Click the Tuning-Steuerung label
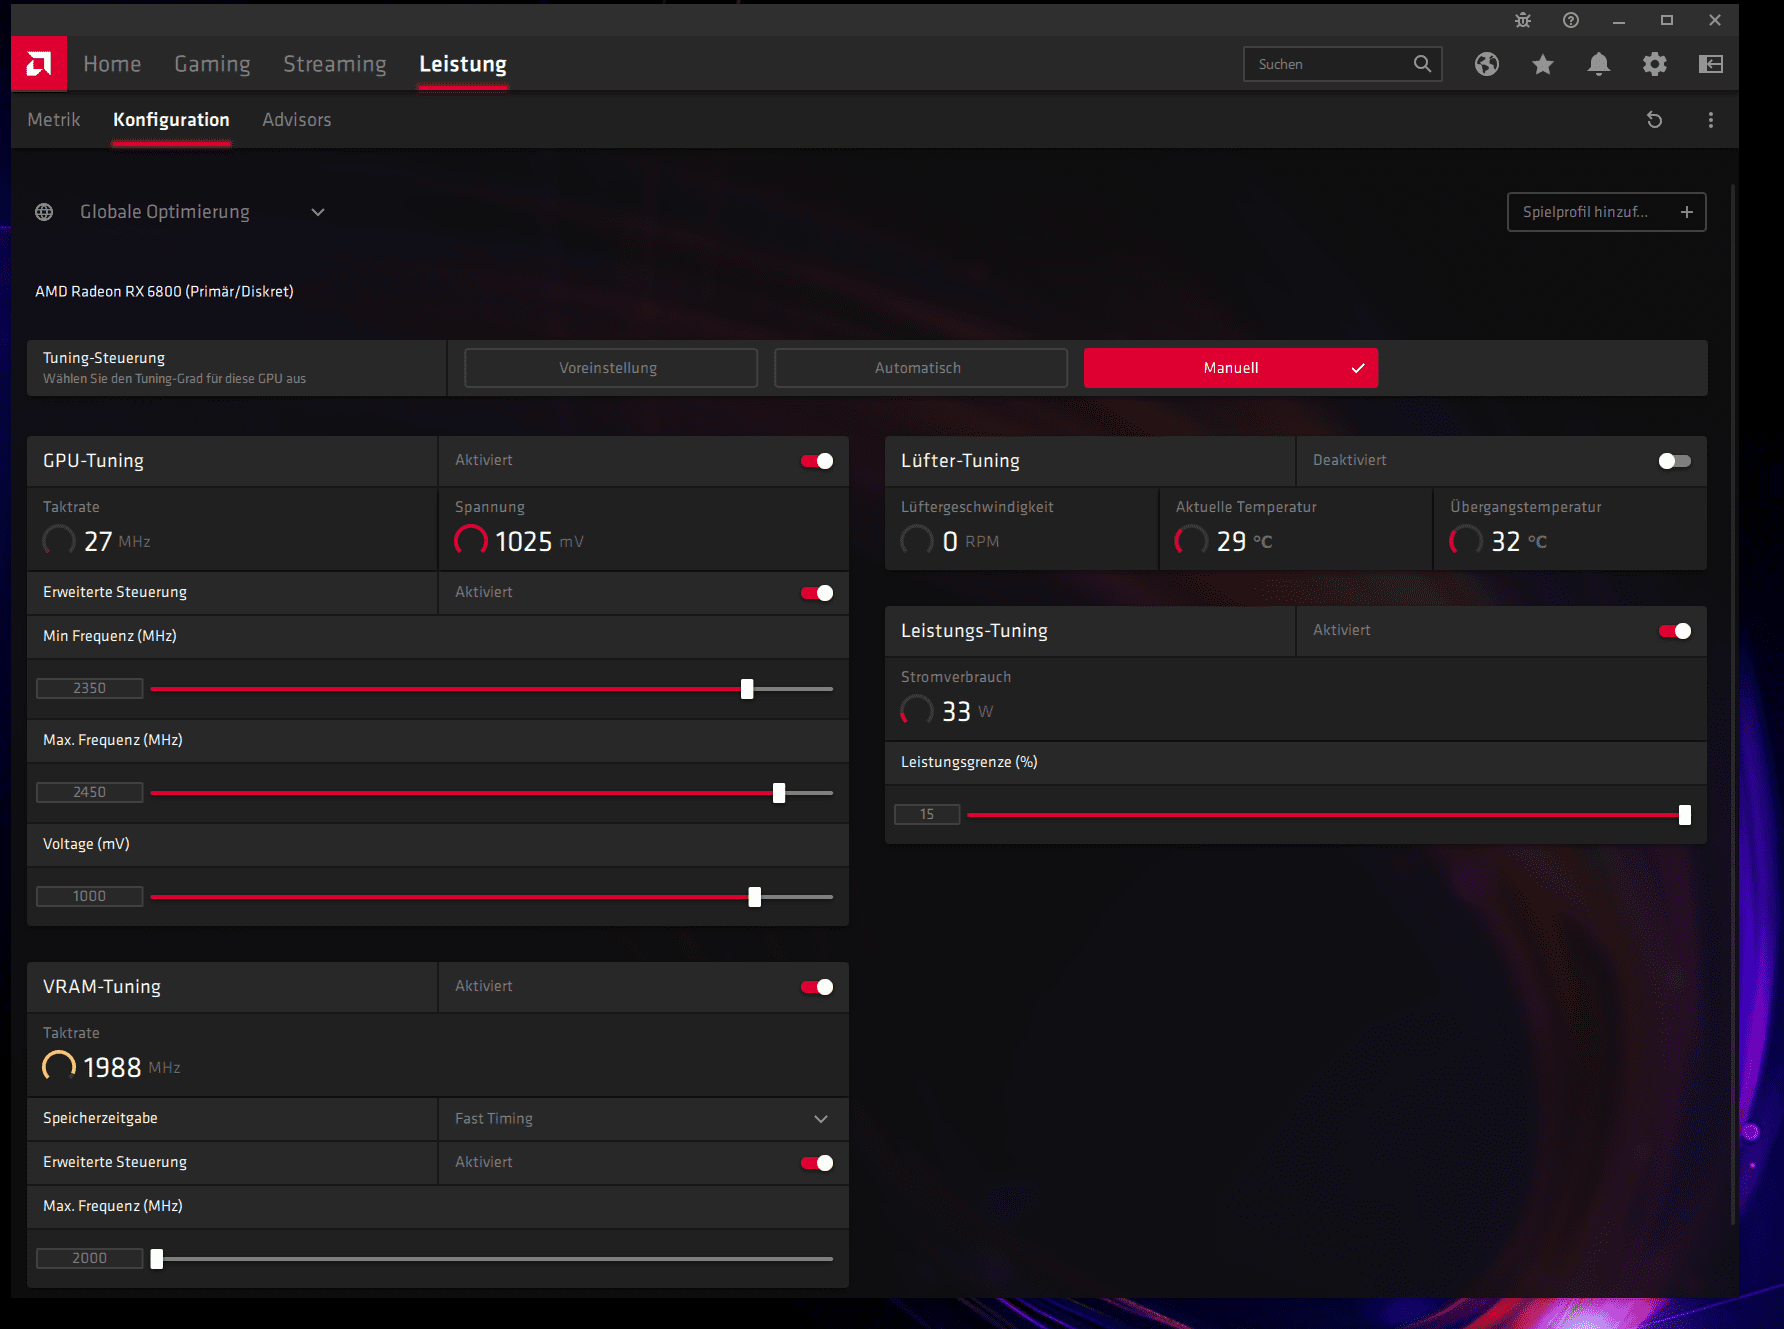Image resolution: width=1784 pixels, height=1329 pixels. (104, 358)
